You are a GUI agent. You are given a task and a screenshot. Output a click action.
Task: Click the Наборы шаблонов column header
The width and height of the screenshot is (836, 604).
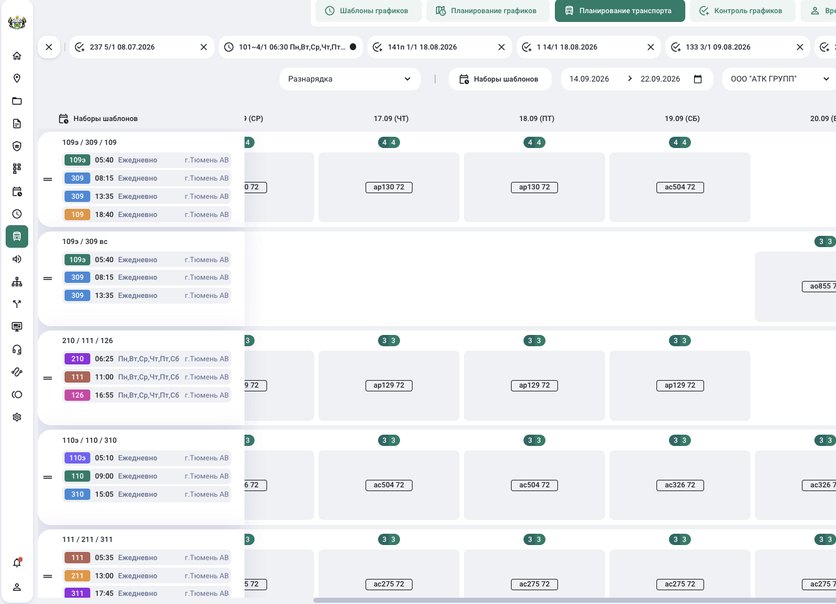point(98,118)
